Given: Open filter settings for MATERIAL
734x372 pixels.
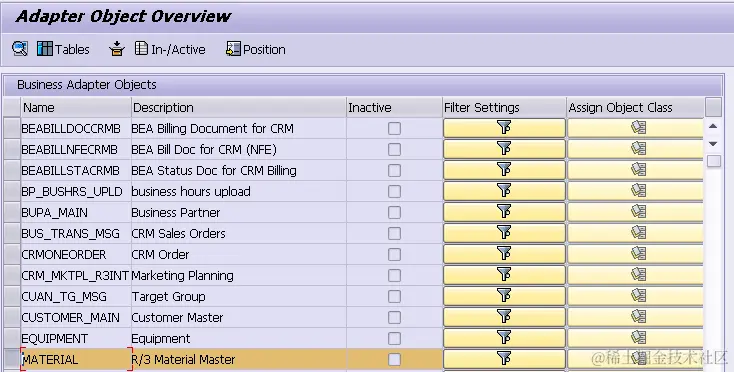Looking at the screenshot, I should (504, 360).
